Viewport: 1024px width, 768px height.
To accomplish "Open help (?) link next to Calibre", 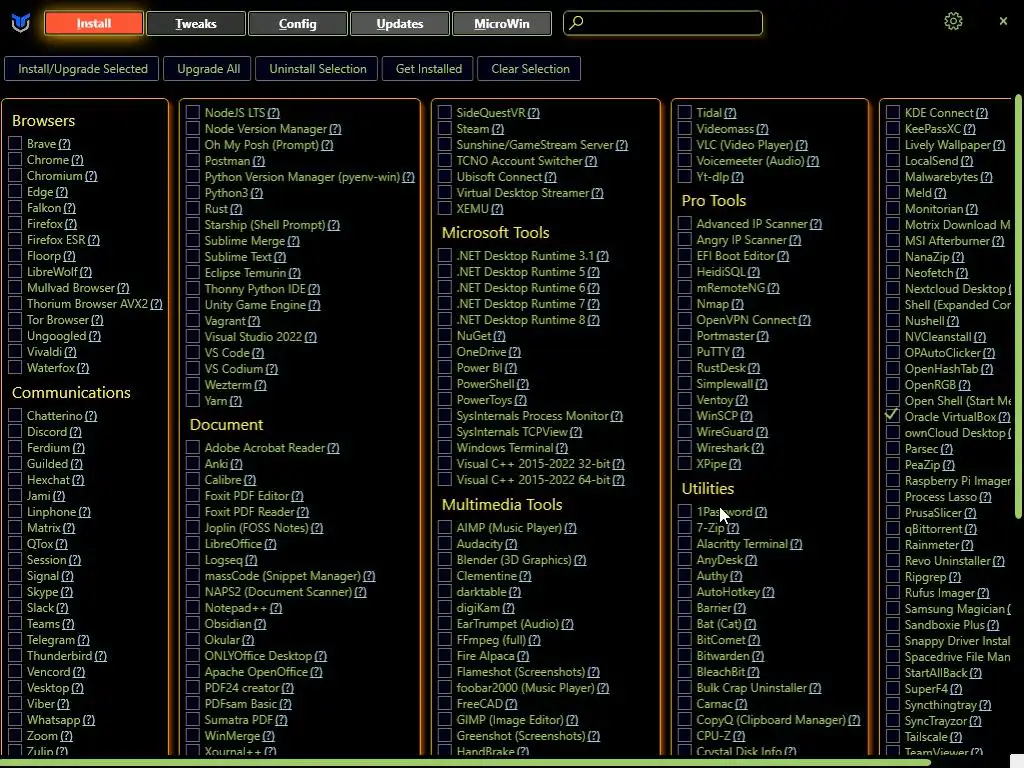I will pyautogui.click(x=249, y=481).
